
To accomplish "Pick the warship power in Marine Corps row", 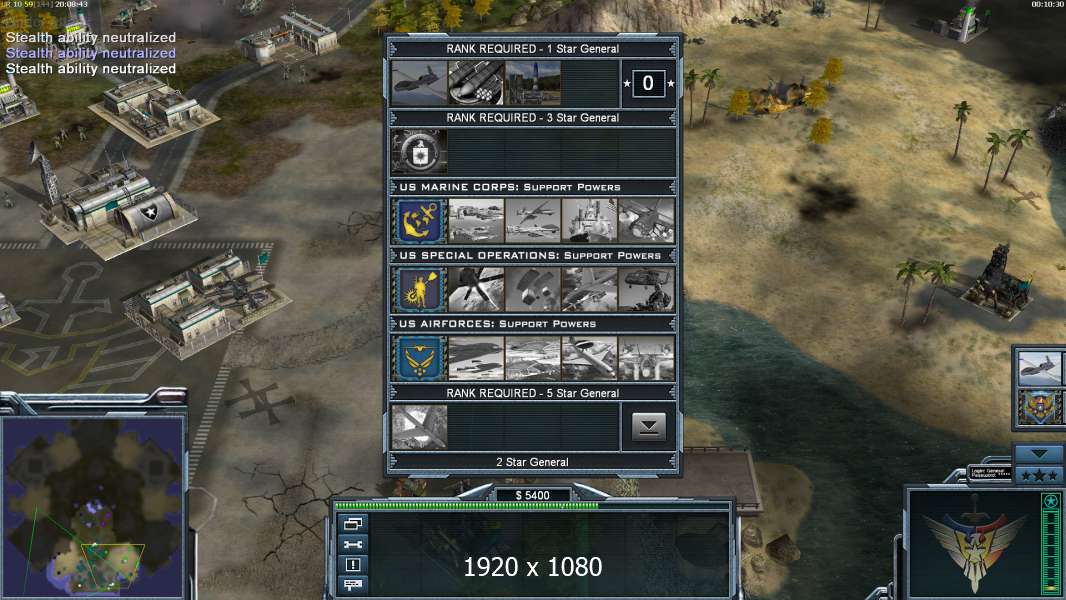I will 589,220.
